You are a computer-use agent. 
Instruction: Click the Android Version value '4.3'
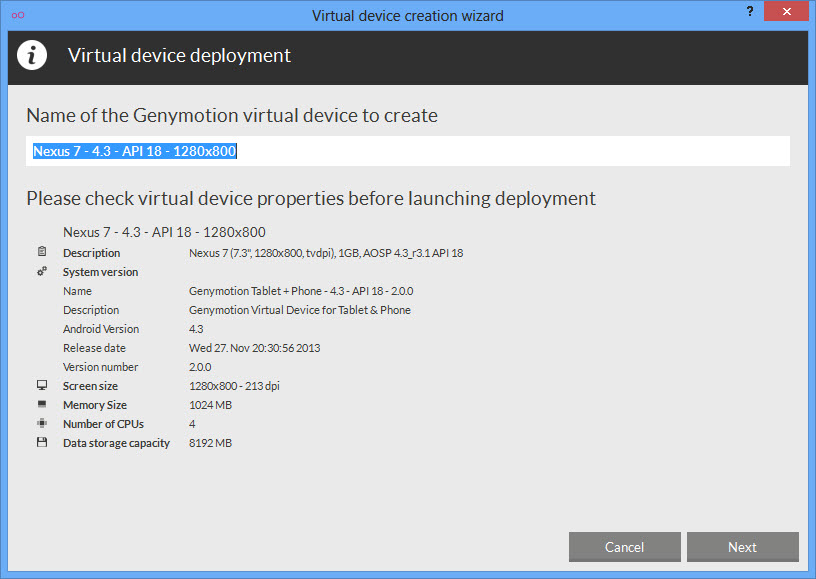tap(196, 329)
